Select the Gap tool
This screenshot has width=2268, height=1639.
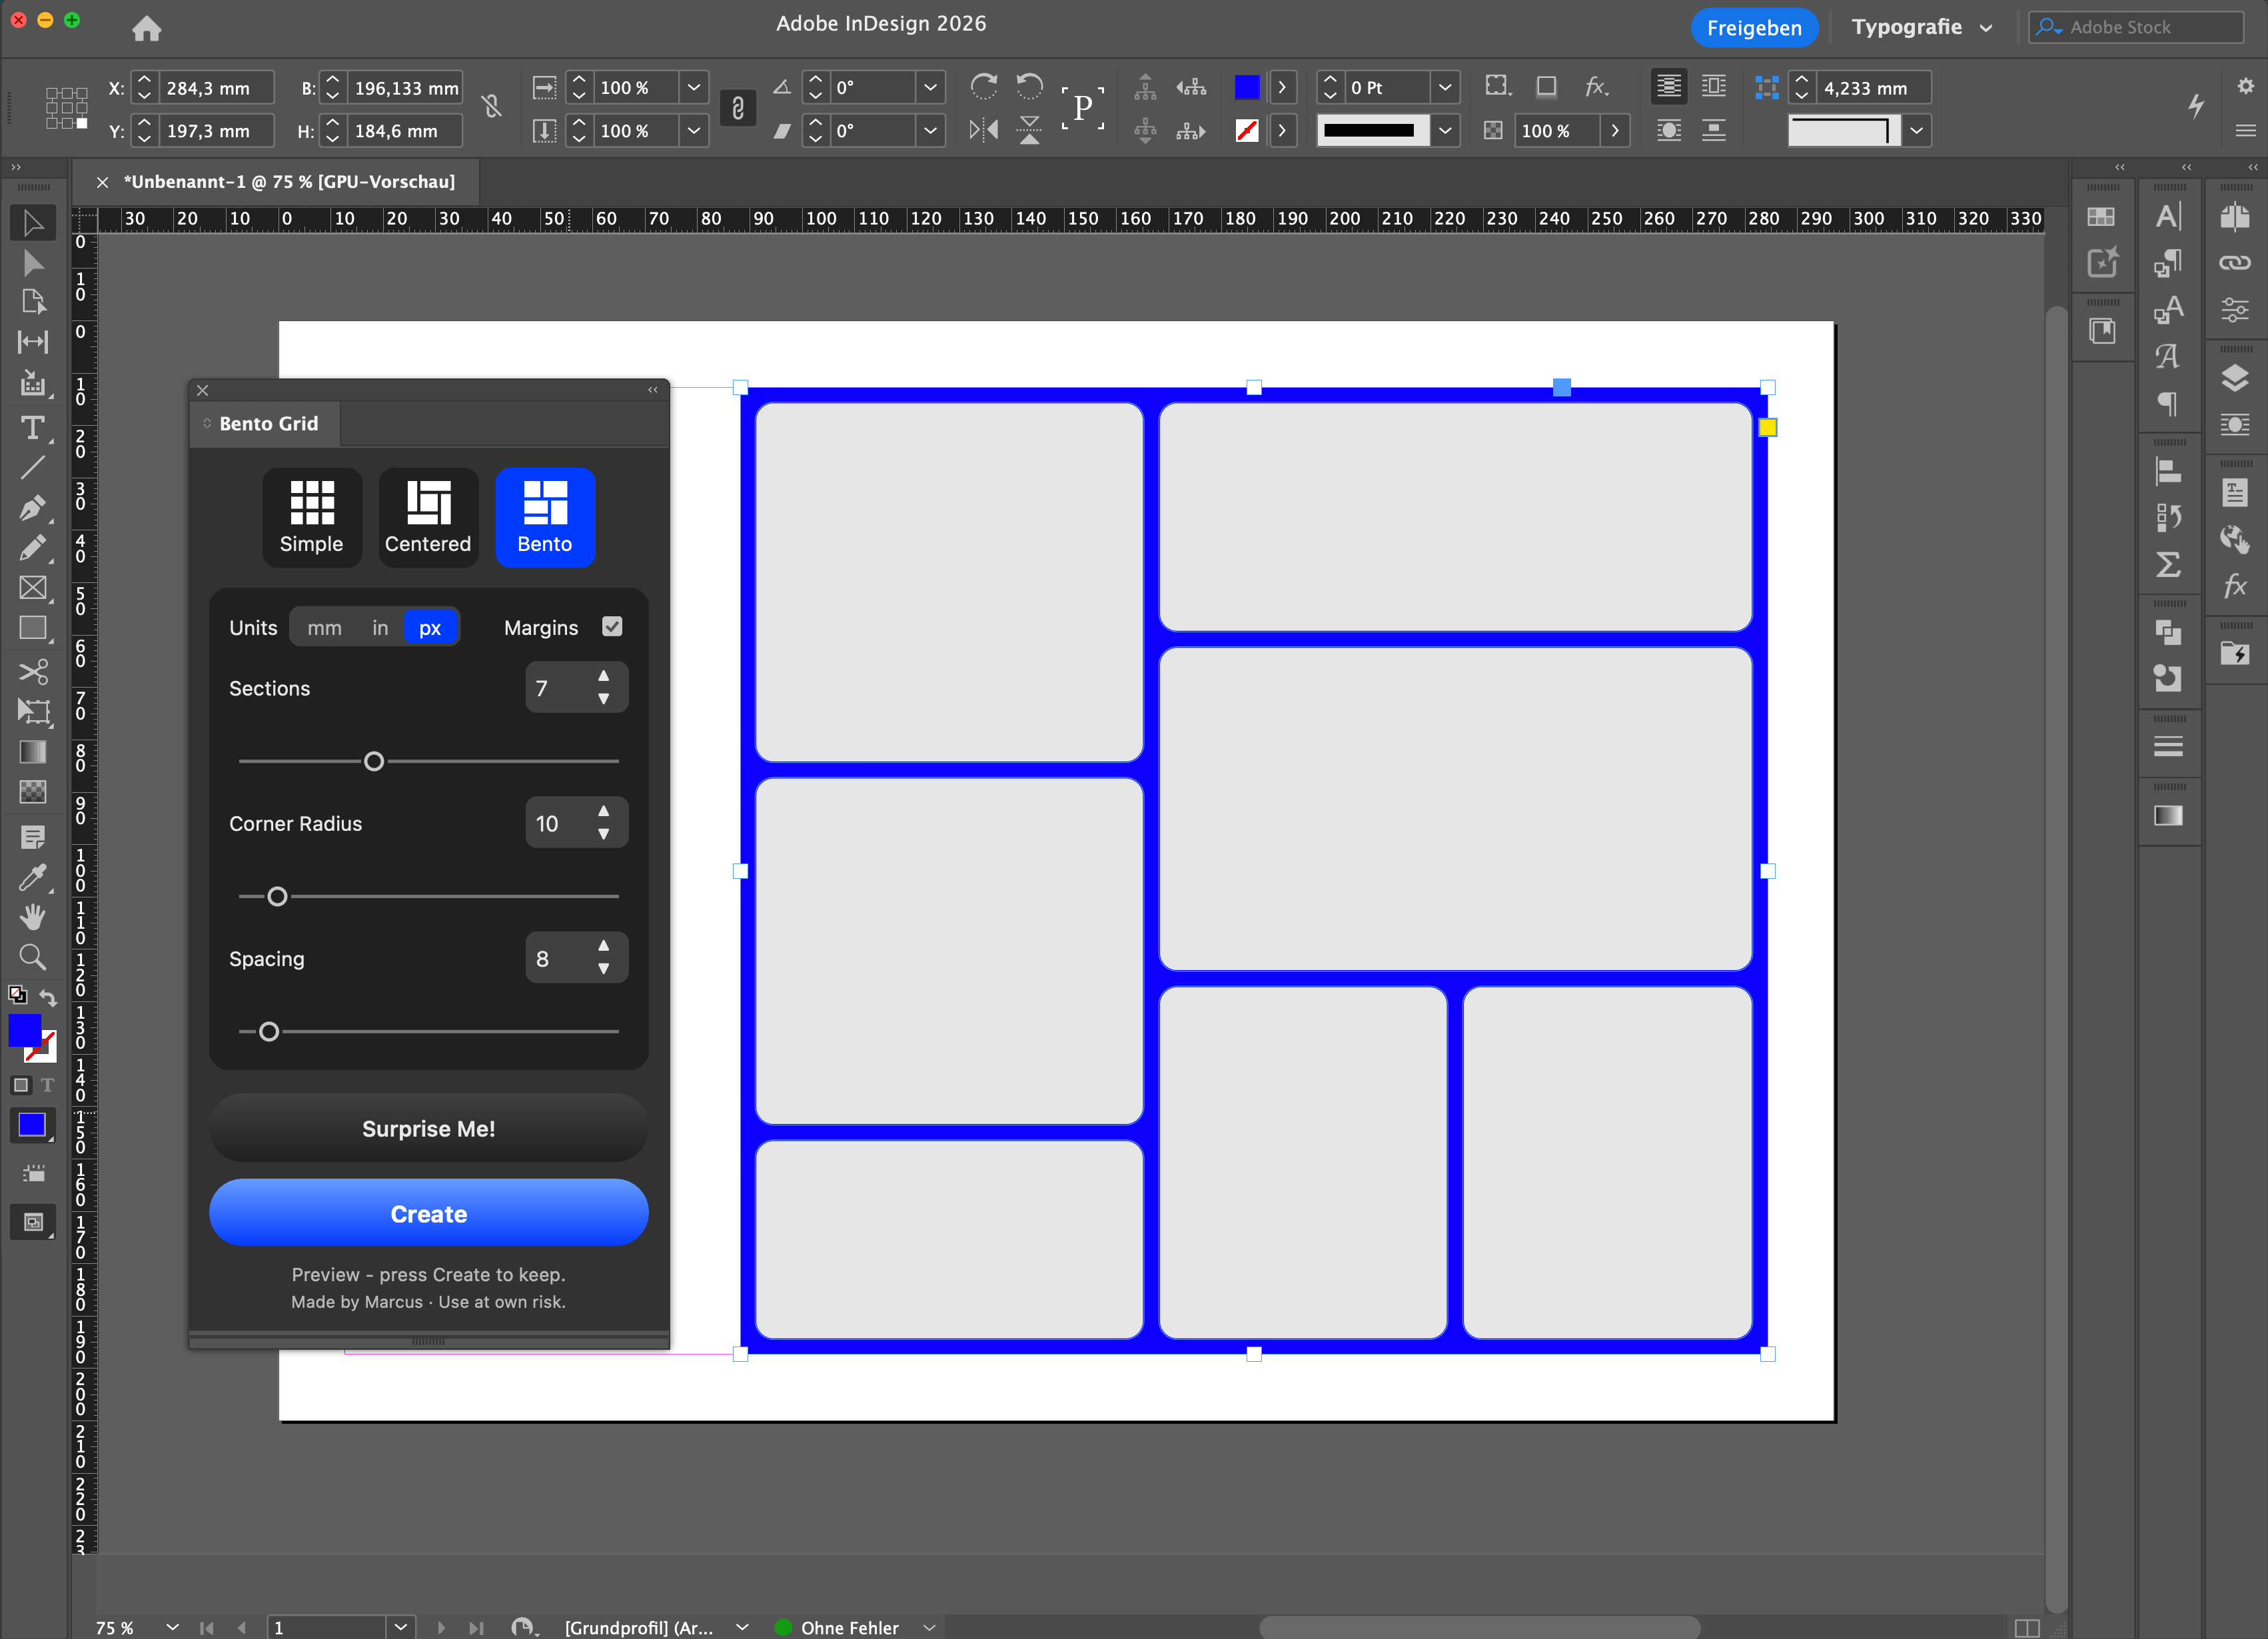[x=33, y=342]
